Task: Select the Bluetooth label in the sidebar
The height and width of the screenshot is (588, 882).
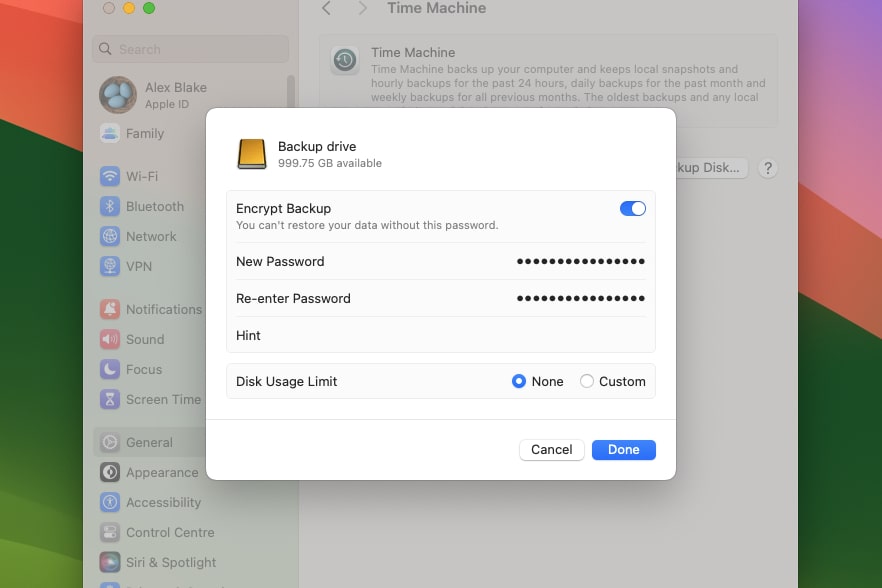Action: [x=155, y=207]
